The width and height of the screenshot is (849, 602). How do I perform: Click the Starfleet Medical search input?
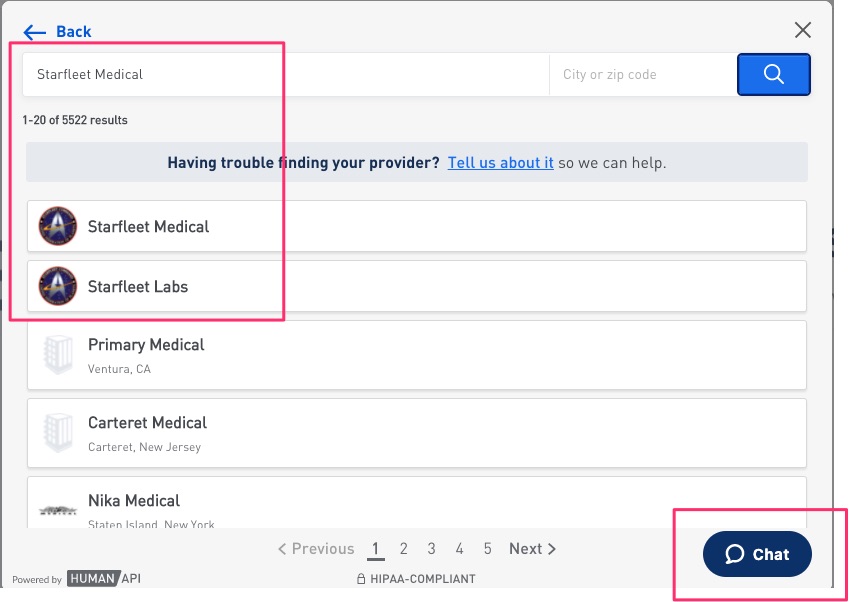pyautogui.click(x=286, y=74)
